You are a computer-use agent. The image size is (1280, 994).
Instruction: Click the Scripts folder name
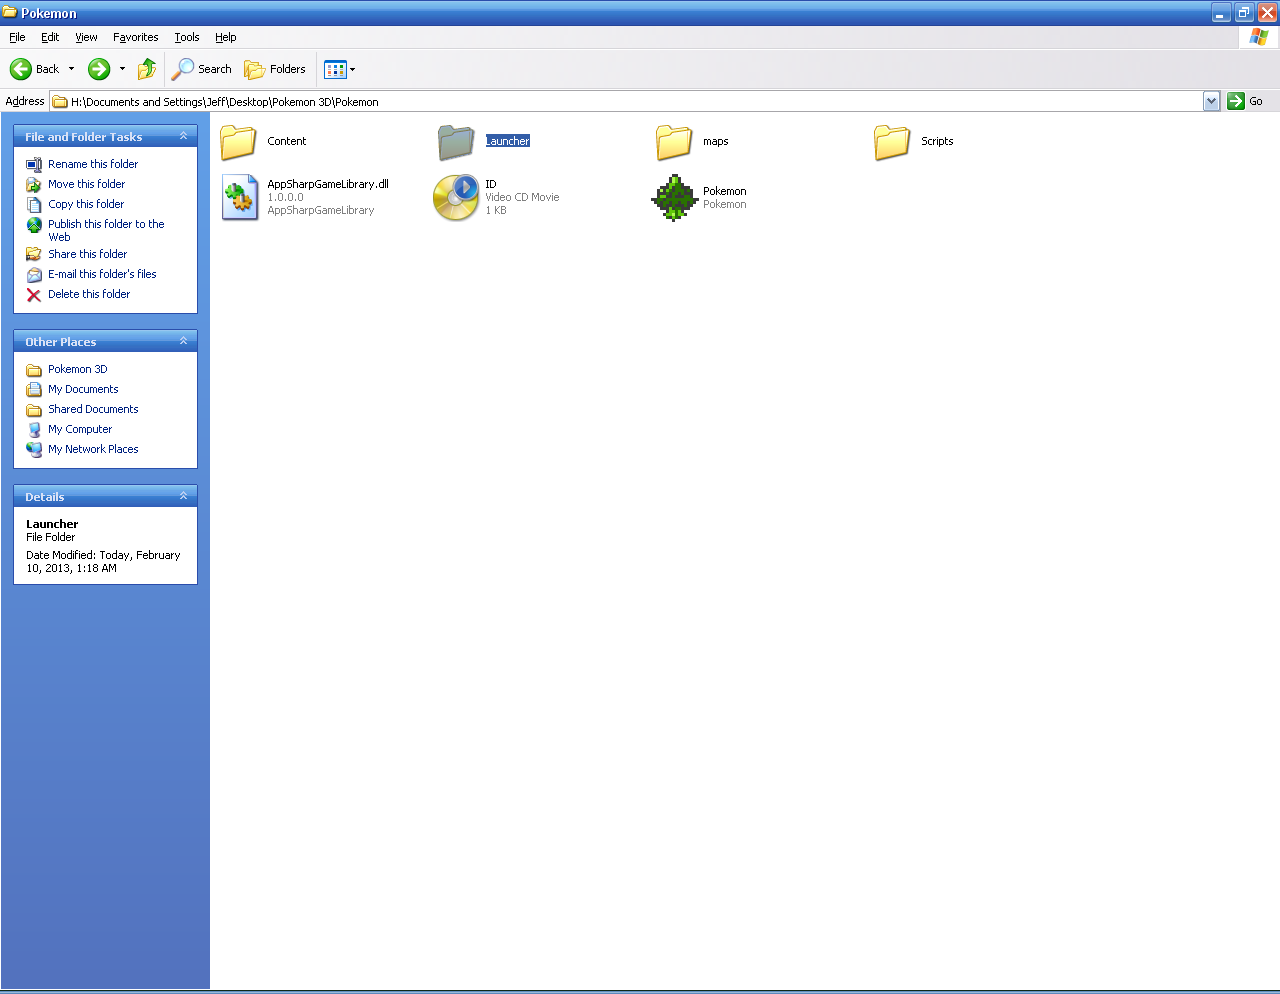tap(937, 141)
